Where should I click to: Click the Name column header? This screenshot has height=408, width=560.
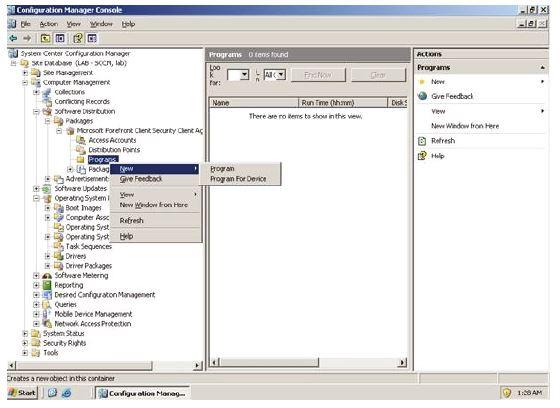pyautogui.click(x=254, y=103)
